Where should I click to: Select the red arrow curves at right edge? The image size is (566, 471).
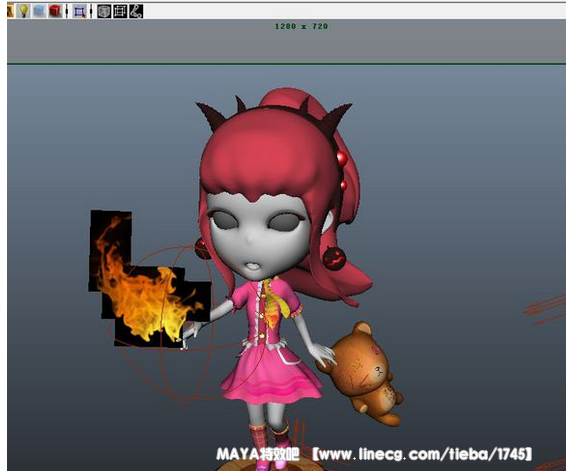(x=545, y=309)
